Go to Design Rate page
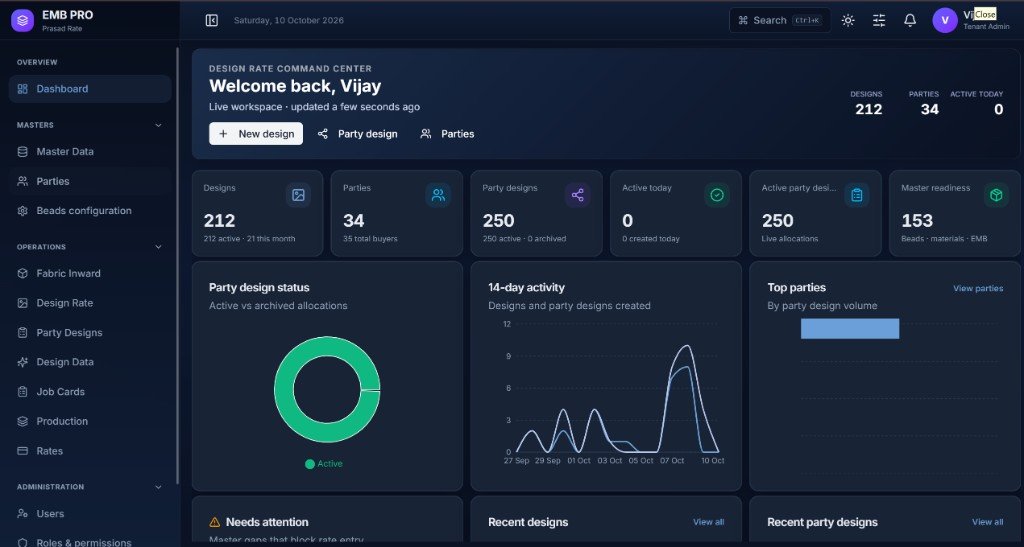This screenshot has width=1024, height=547. (x=90, y=303)
